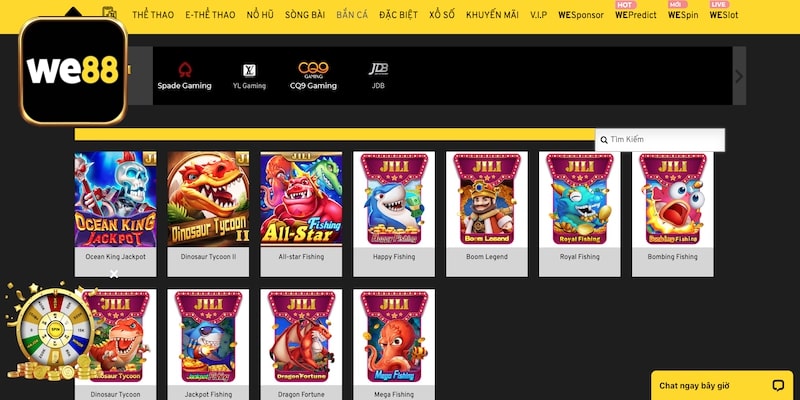Go to the KHUYẾN MÃI tab
The height and width of the screenshot is (400, 800).
pos(492,15)
